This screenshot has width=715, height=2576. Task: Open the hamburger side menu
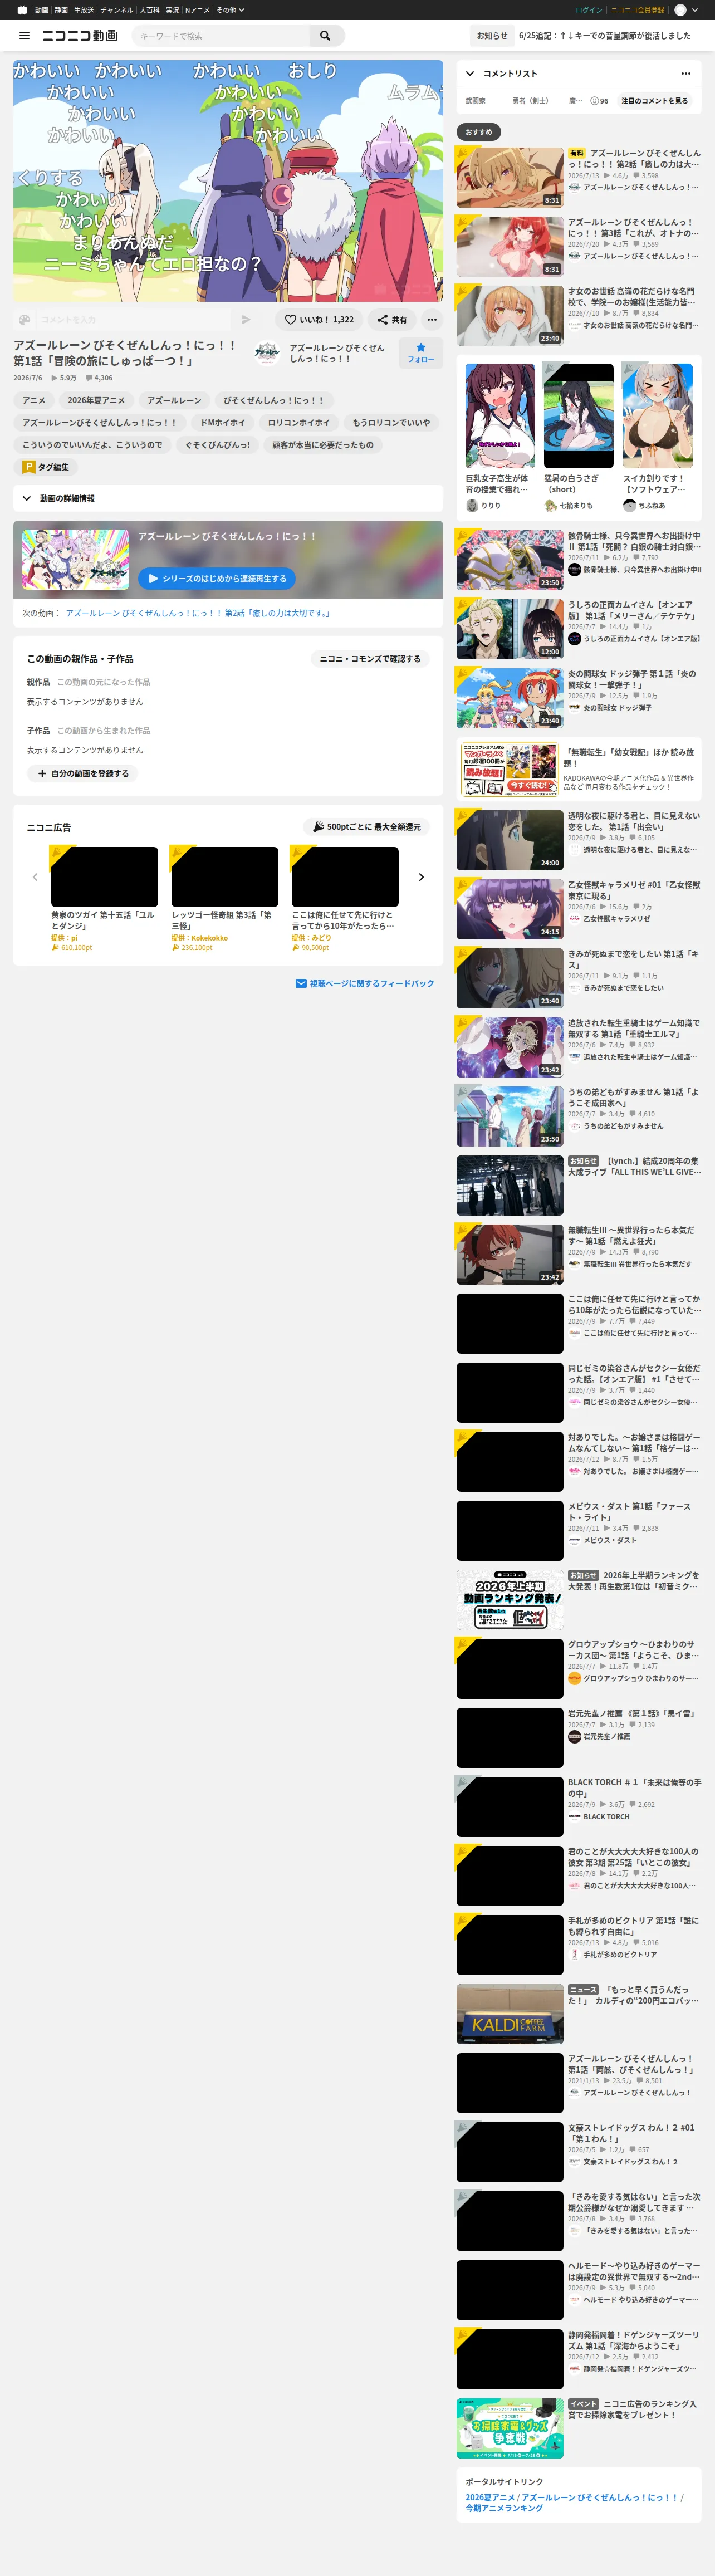point(25,36)
